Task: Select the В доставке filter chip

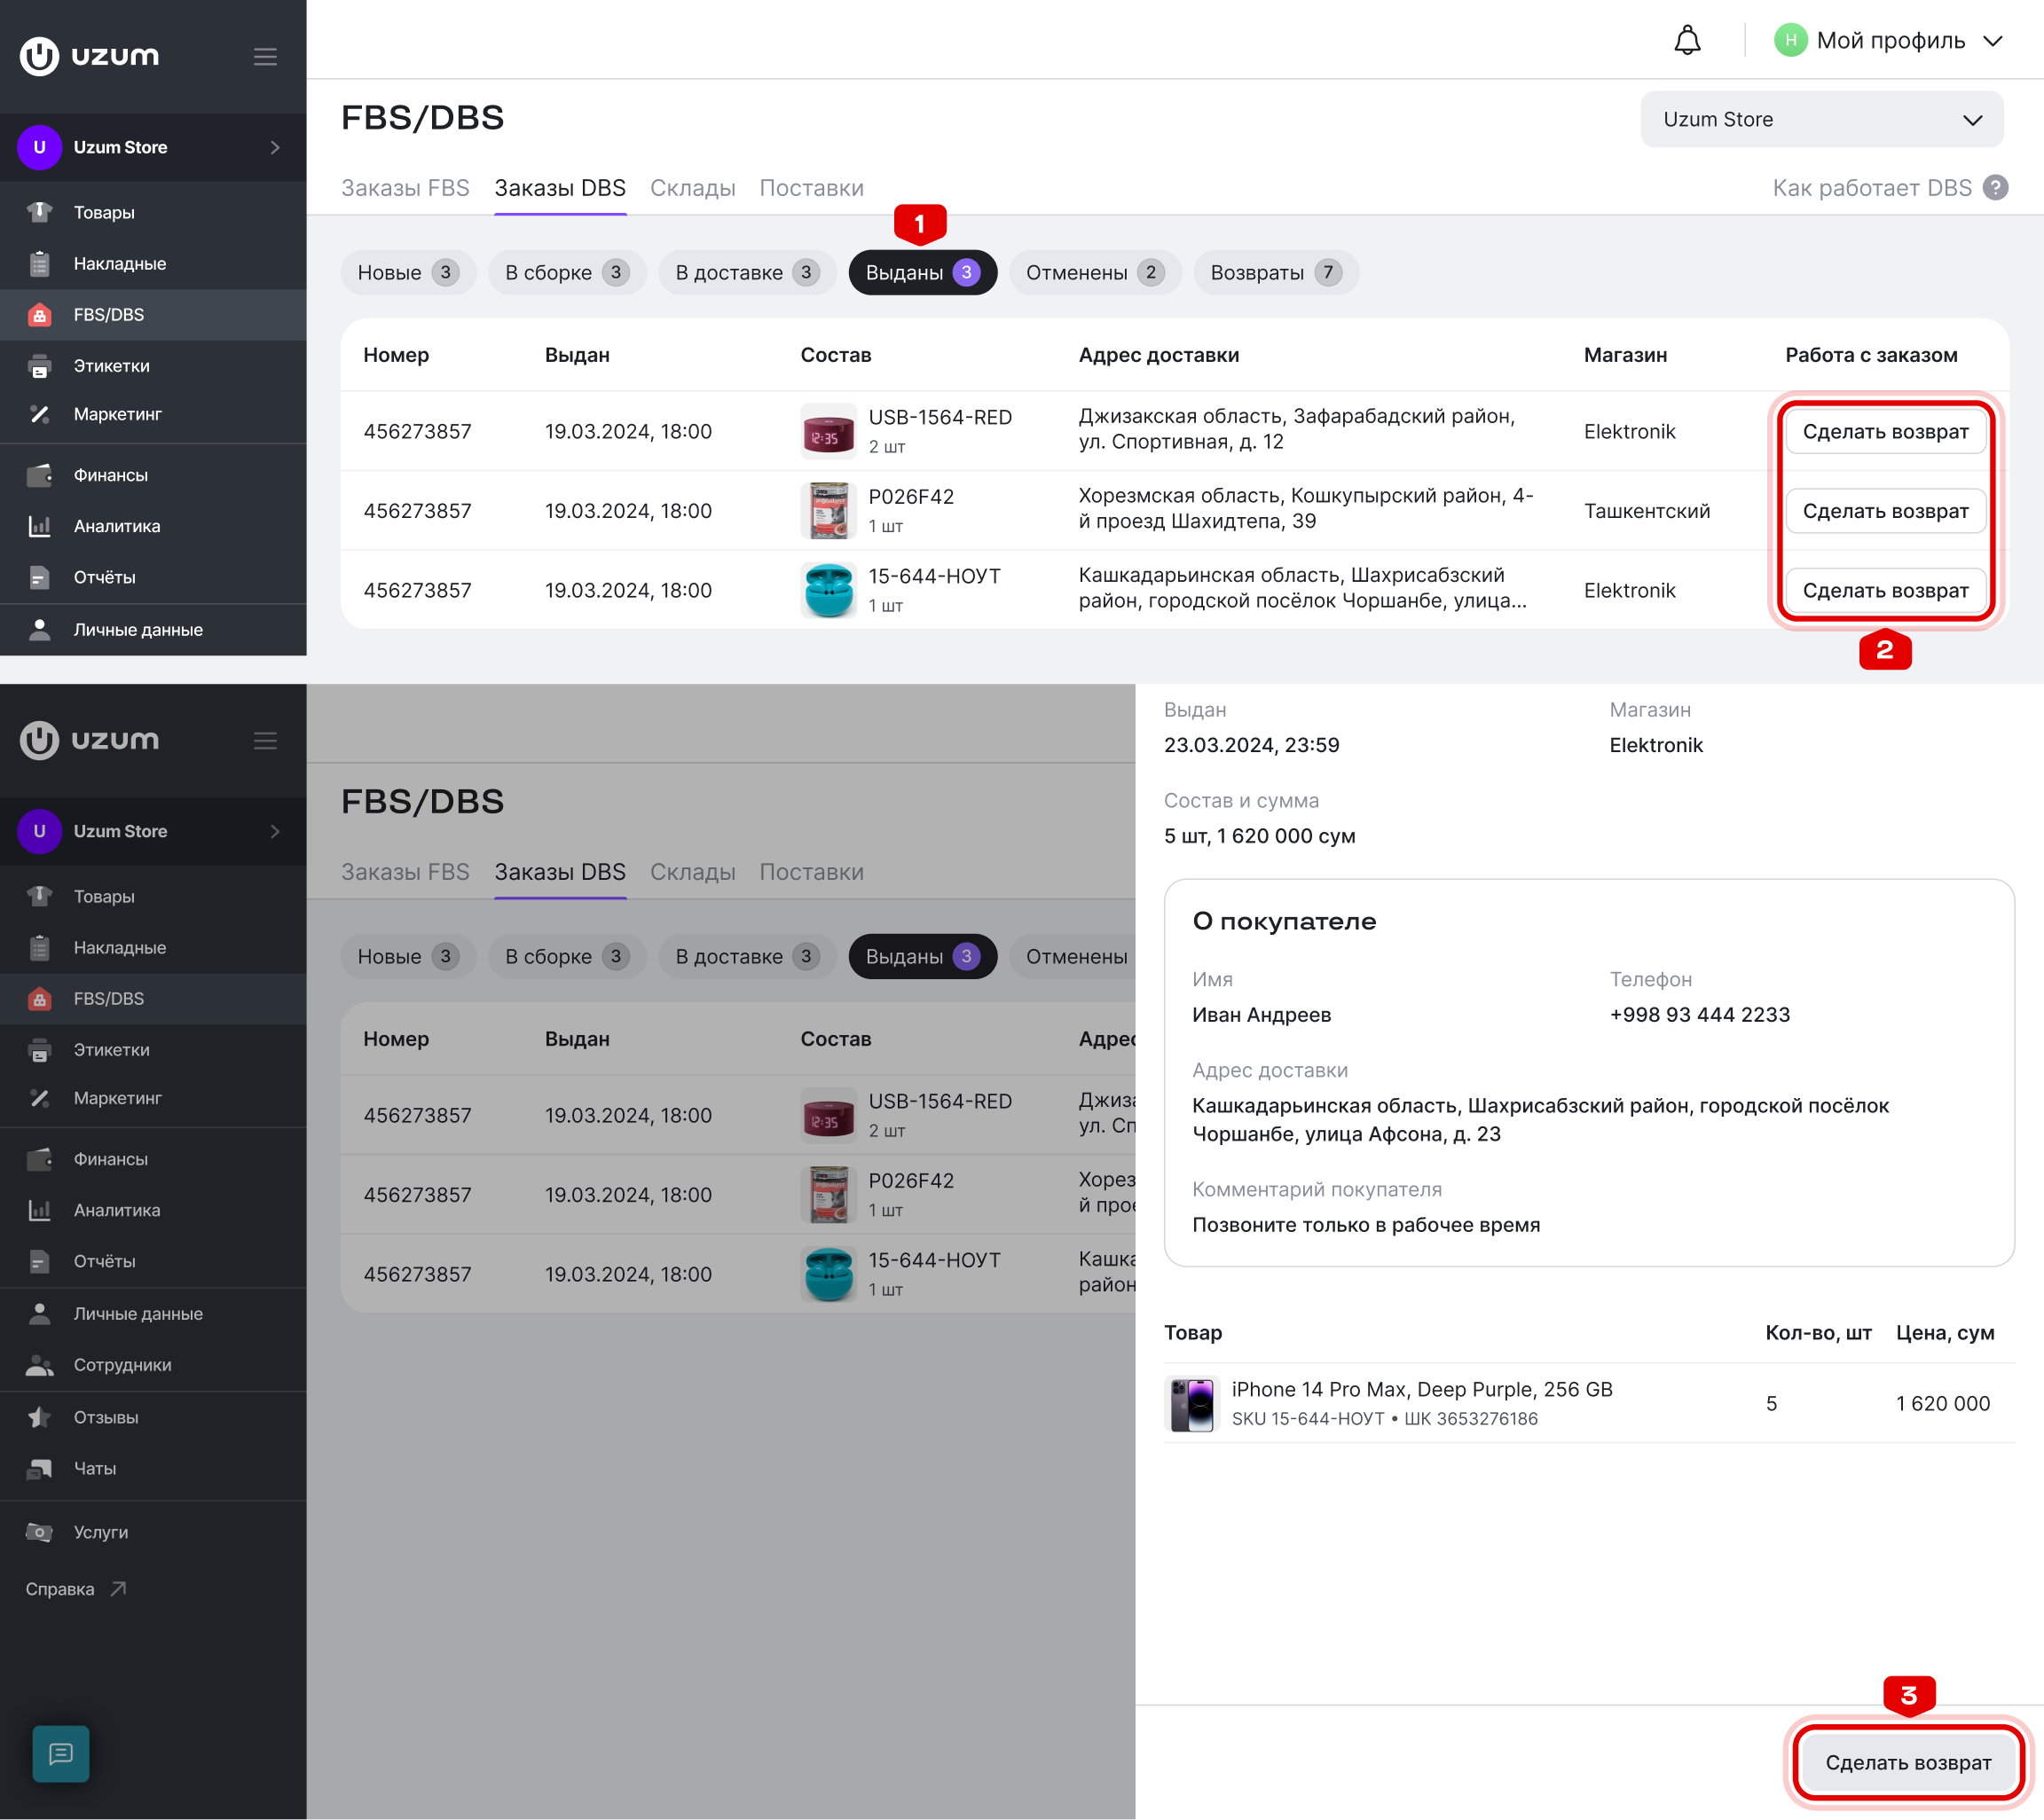Action: tap(747, 273)
